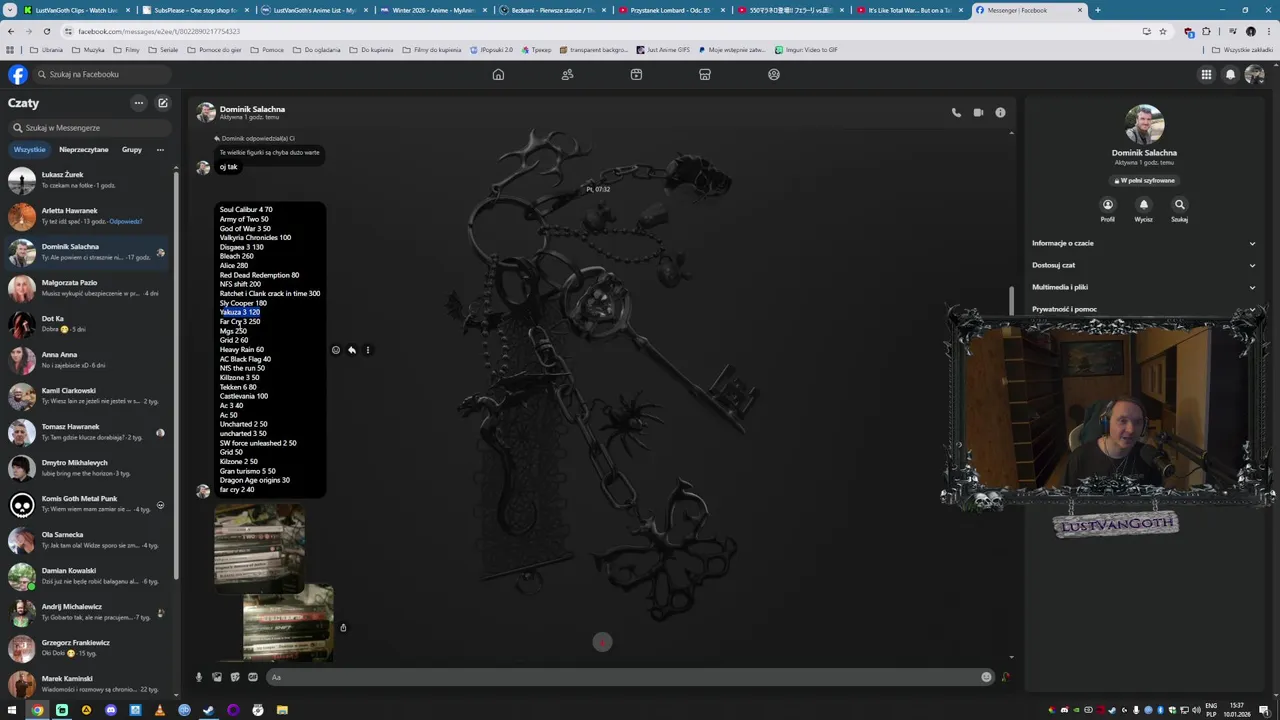Open the Marketplace icon in top bar
This screenshot has height=720, width=1280.
[705, 74]
